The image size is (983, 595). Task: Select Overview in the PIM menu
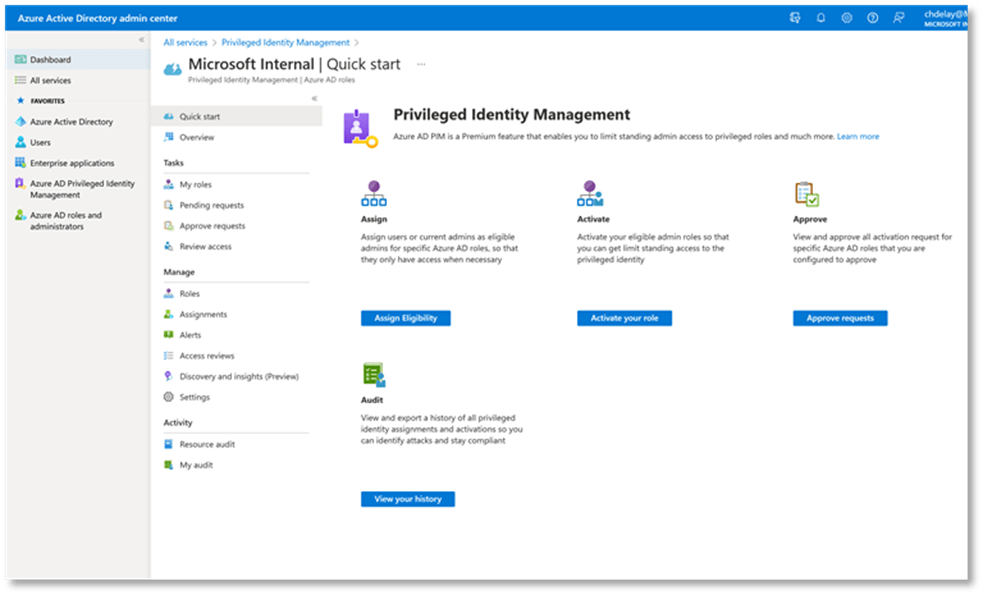coord(196,137)
